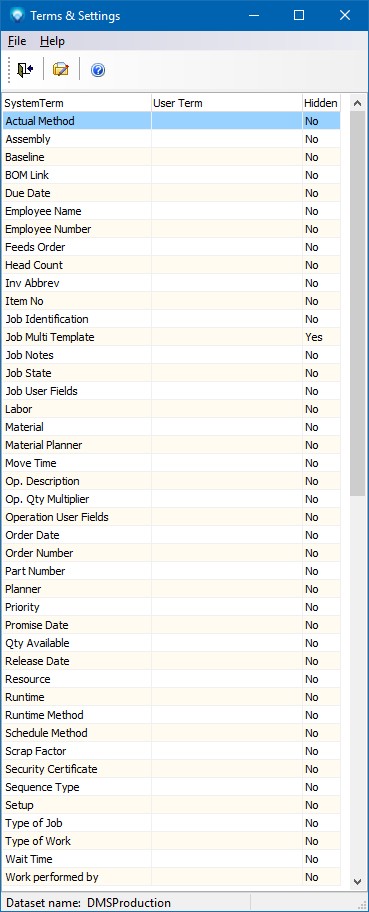Click the scrollbar up arrow
Image resolution: width=369 pixels, height=912 pixels.
click(357, 104)
